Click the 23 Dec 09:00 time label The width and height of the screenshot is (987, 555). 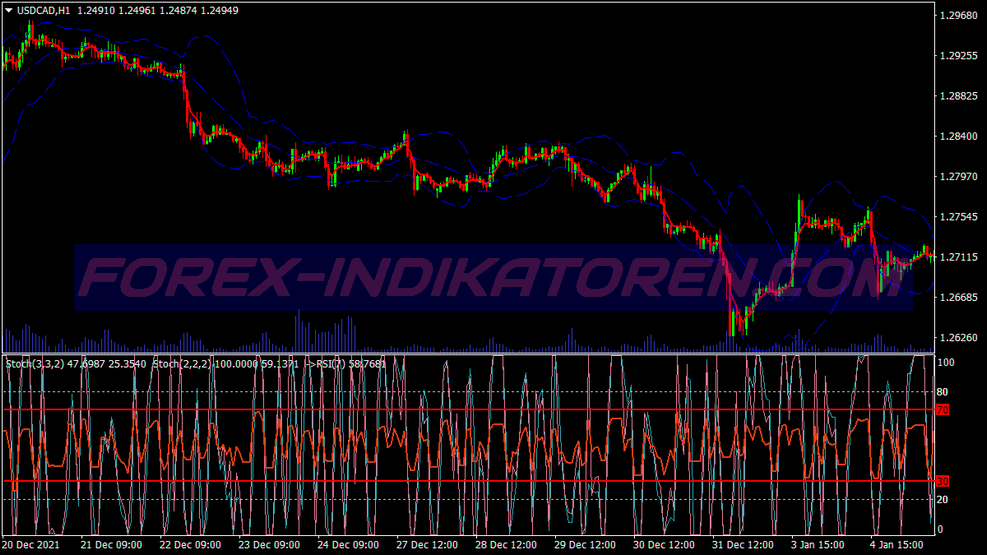(x=269, y=545)
